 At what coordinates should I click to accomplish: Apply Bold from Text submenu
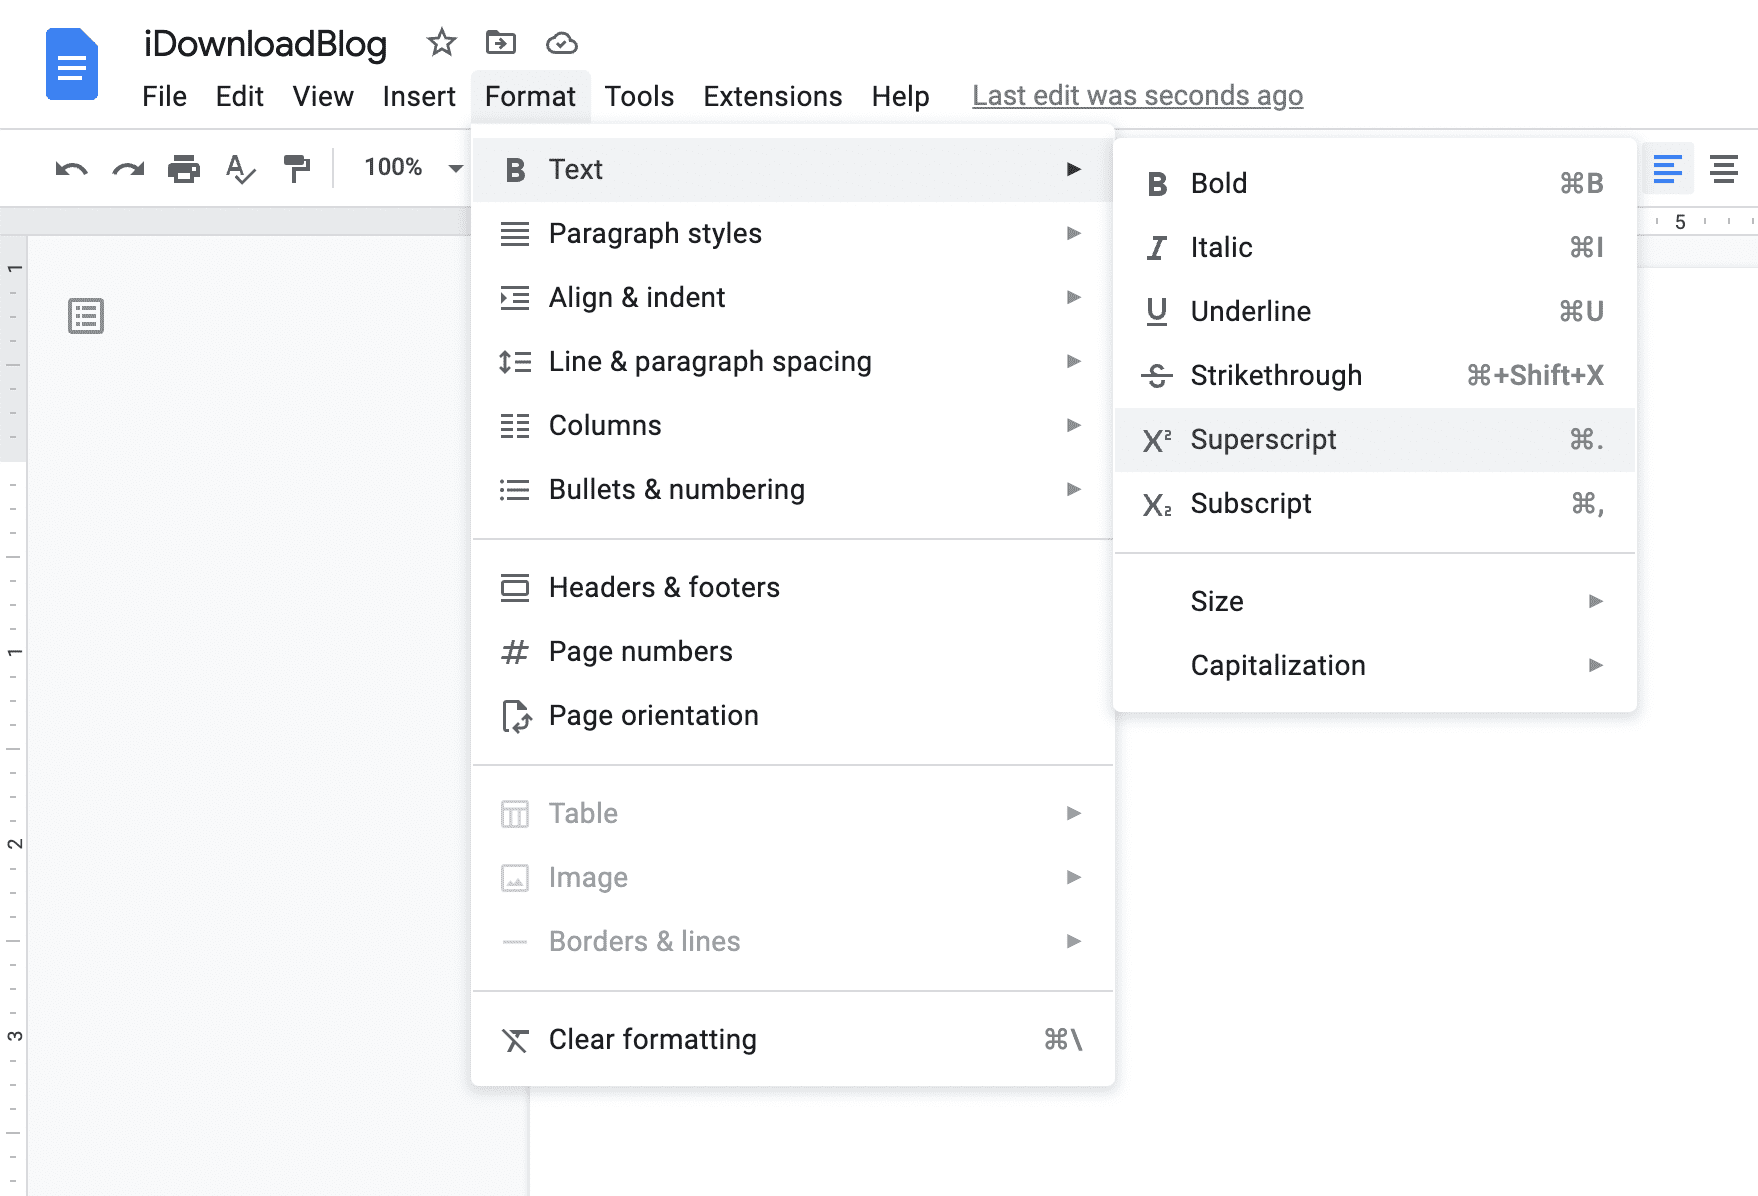[1375, 184]
